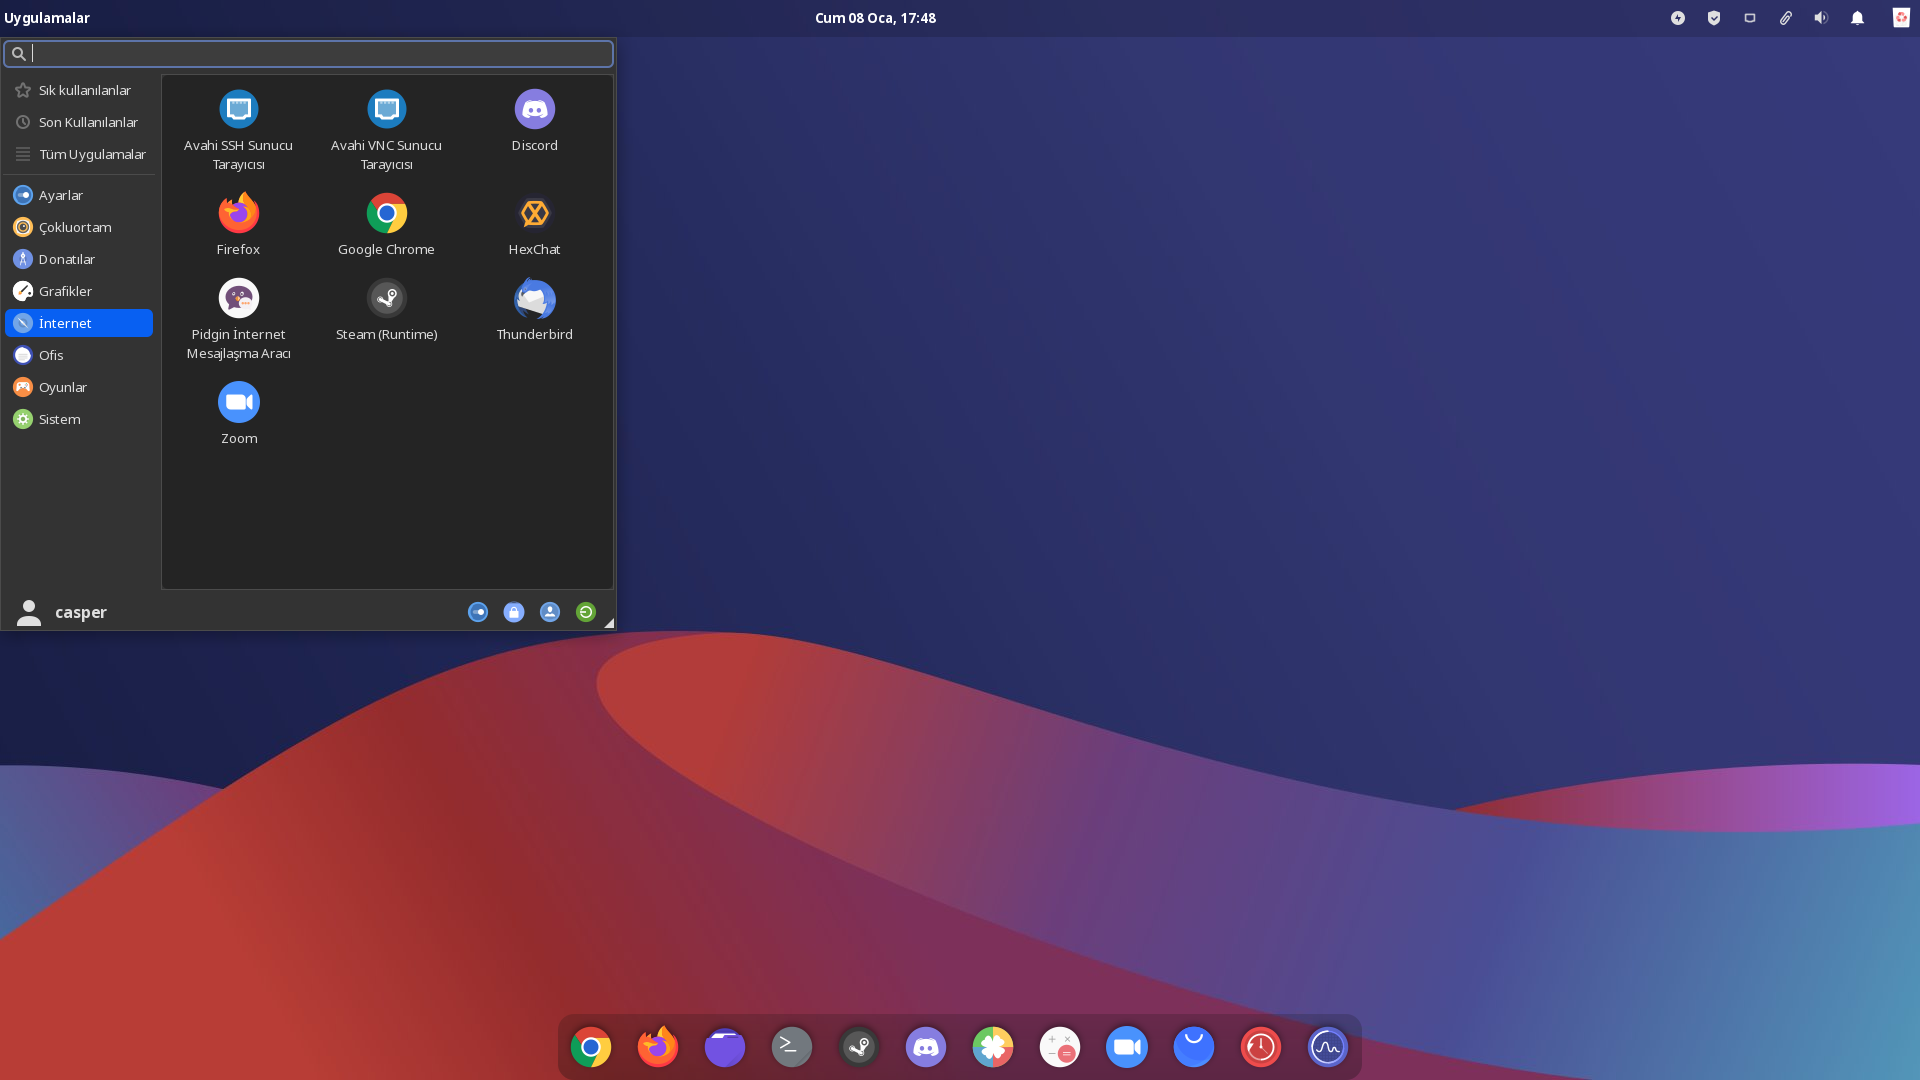Open the terminal from the dock

[x=791, y=1047]
